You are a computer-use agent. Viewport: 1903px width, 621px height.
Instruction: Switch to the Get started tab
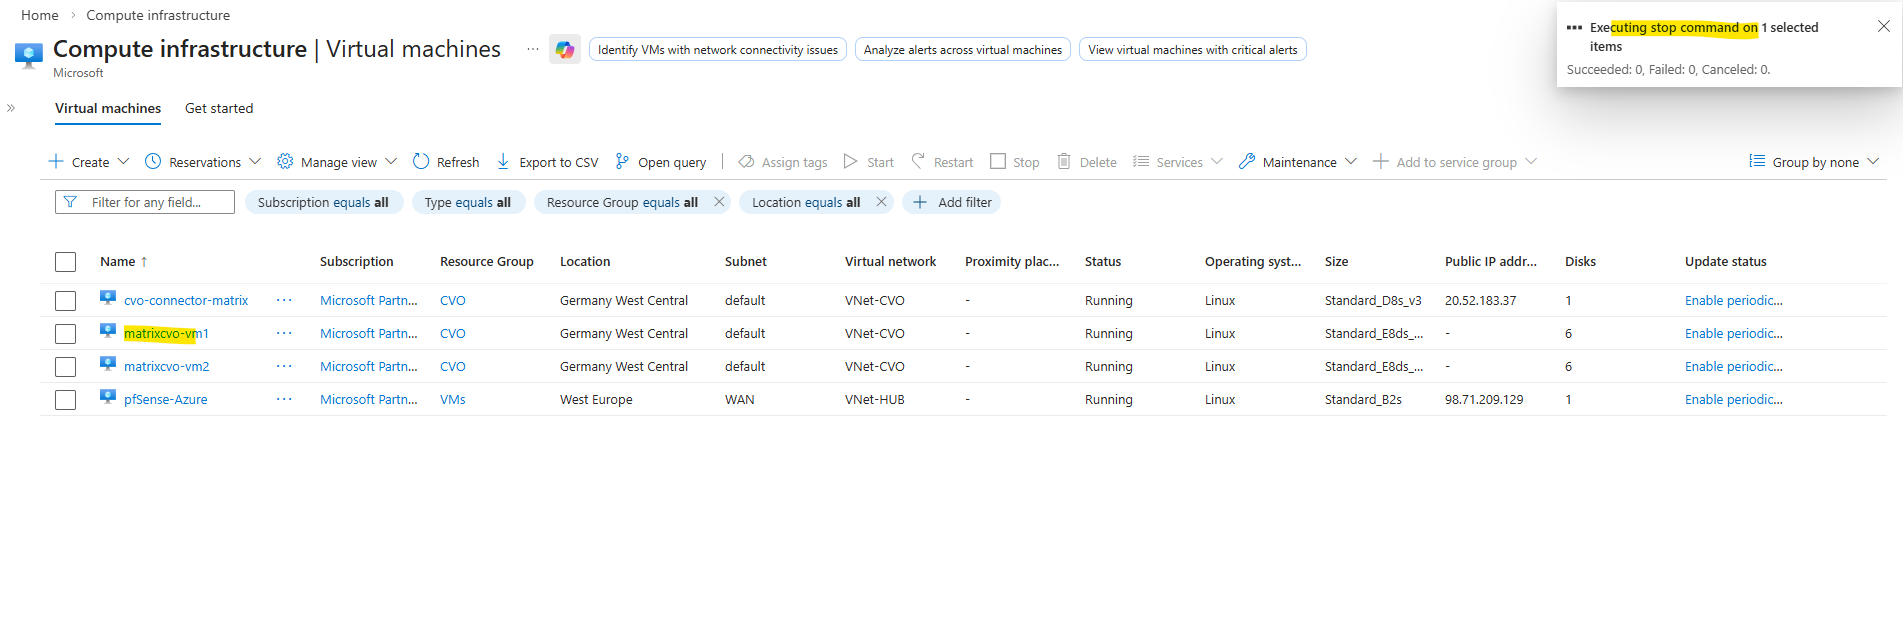pyautogui.click(x=219, y=108)
